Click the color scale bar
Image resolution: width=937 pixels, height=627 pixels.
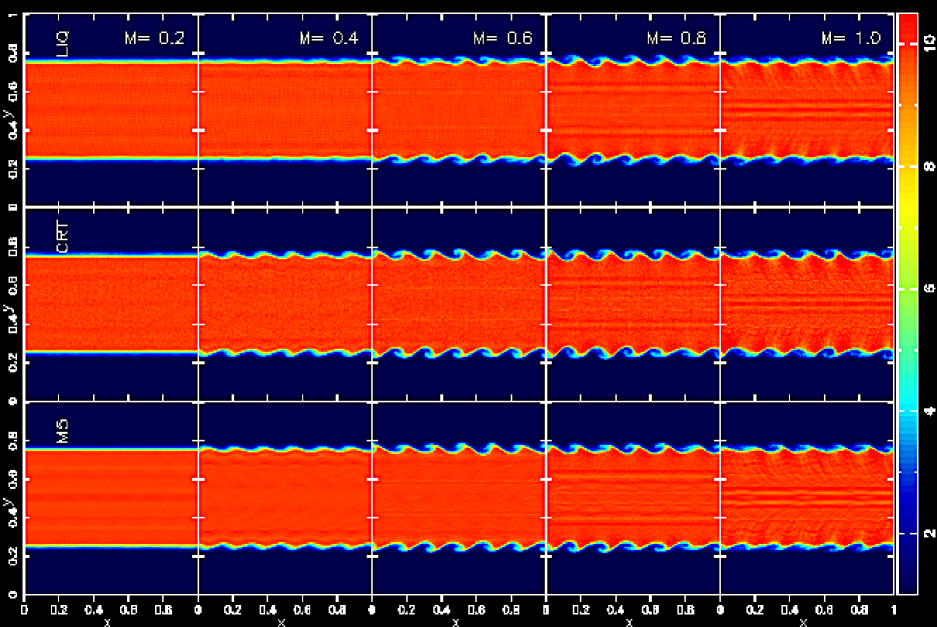pyautogui.click(x=908, y=304)
